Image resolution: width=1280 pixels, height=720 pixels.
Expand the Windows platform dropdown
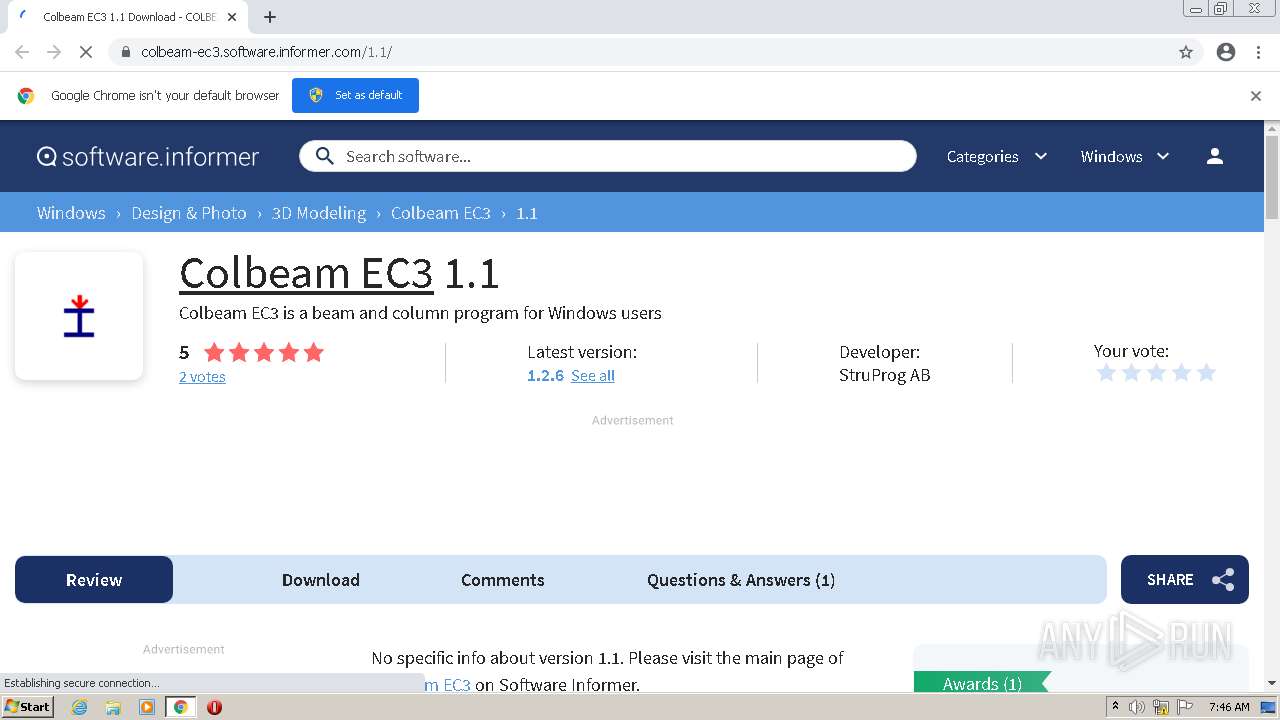1125,156
